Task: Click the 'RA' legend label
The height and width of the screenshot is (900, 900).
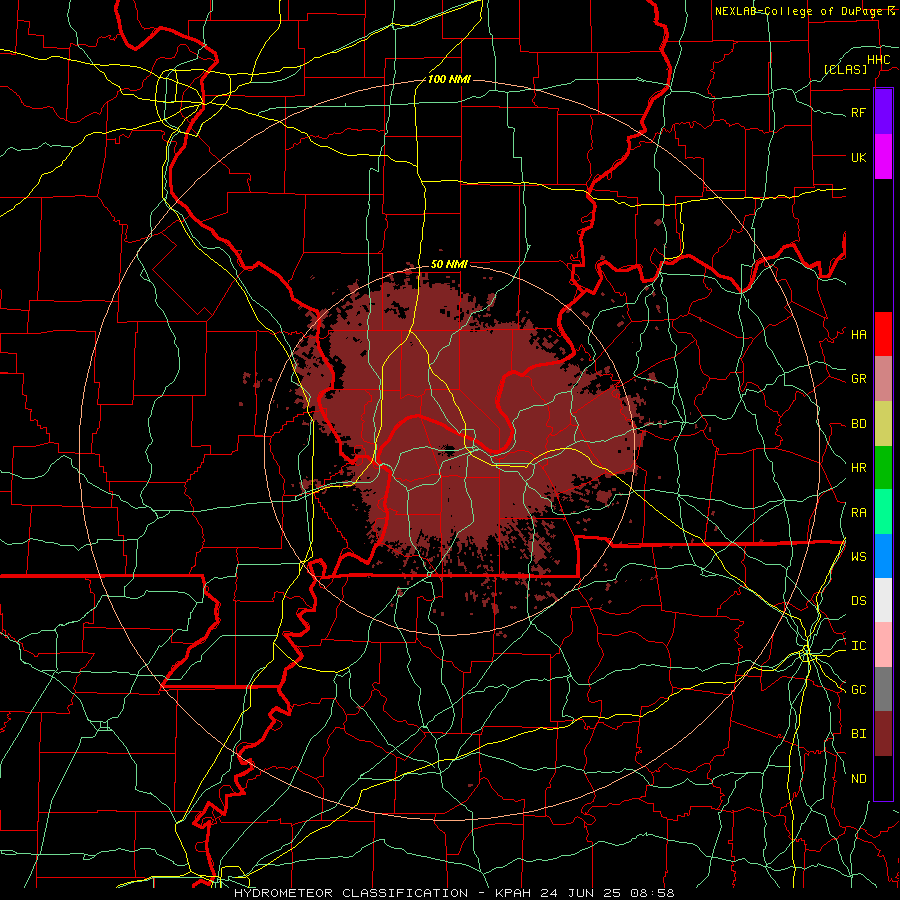Action: pos(859,513)
